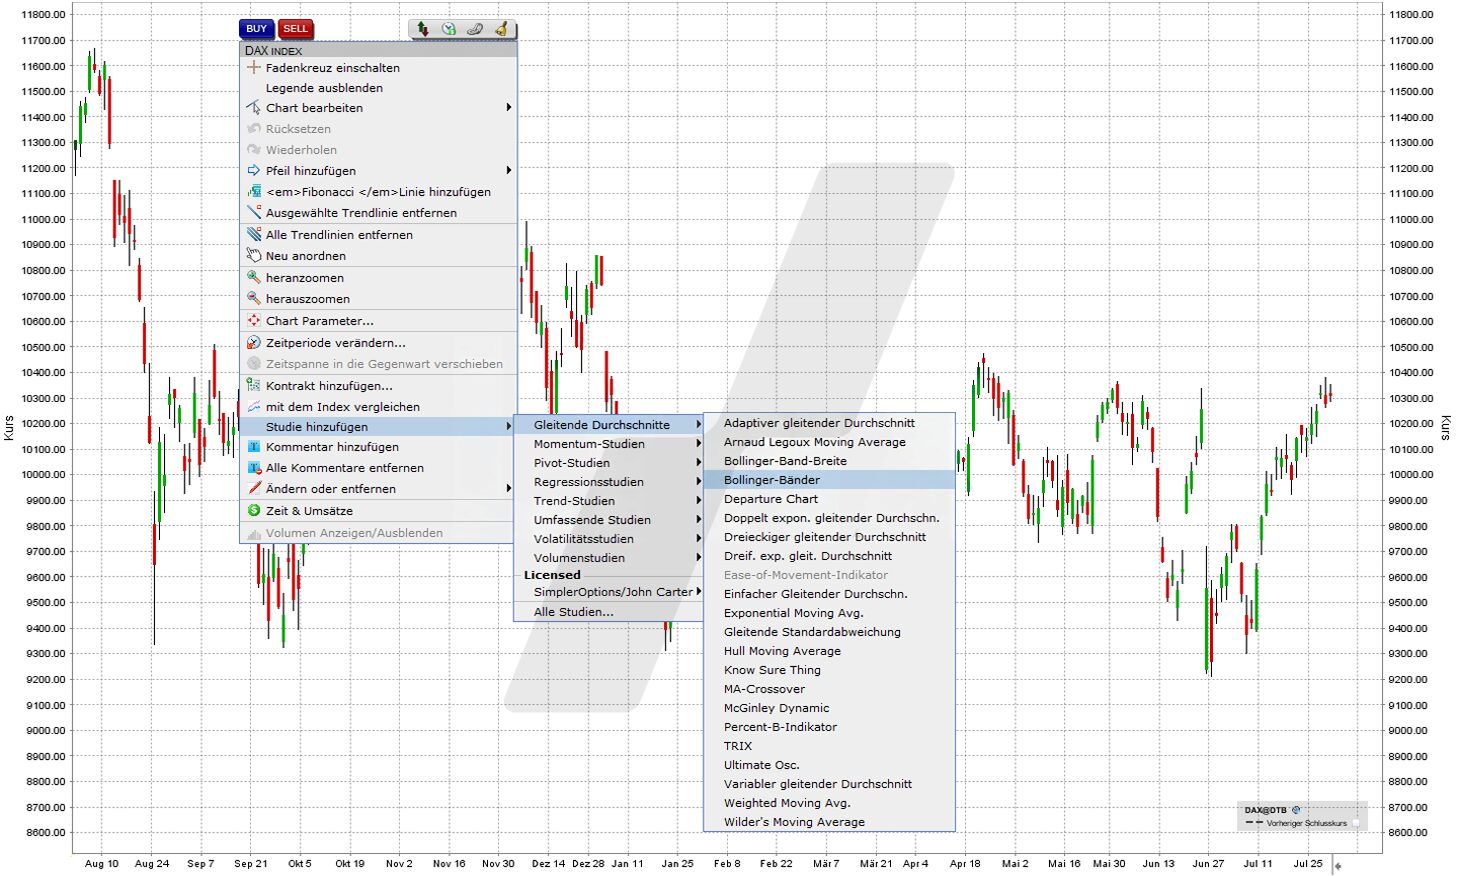Click the green-red arrows trading toolbar icon

tap(423, 28)
